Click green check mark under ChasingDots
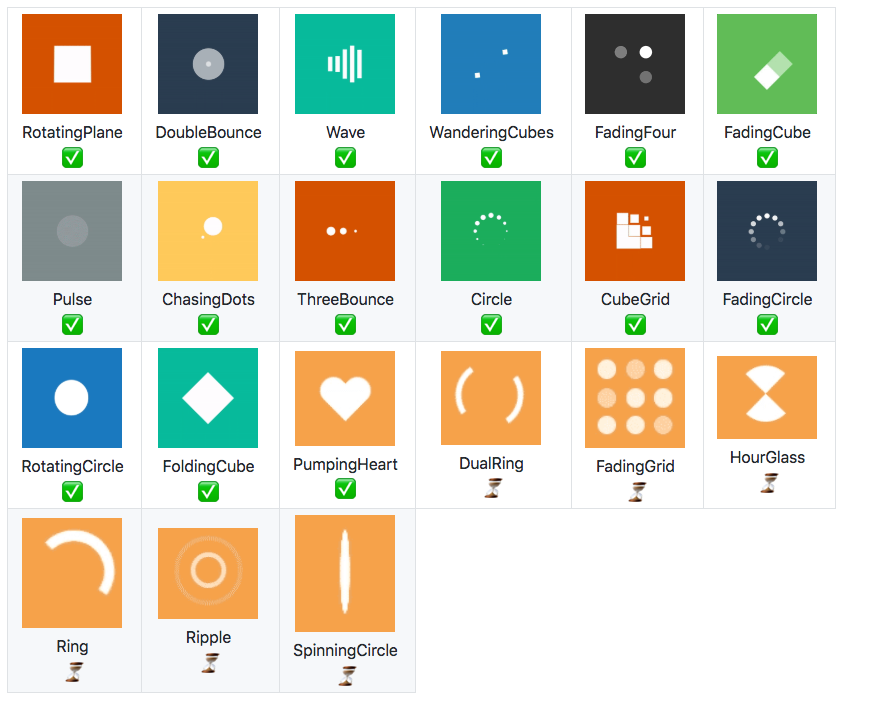 pyautogui.click(x=208, y=324)
